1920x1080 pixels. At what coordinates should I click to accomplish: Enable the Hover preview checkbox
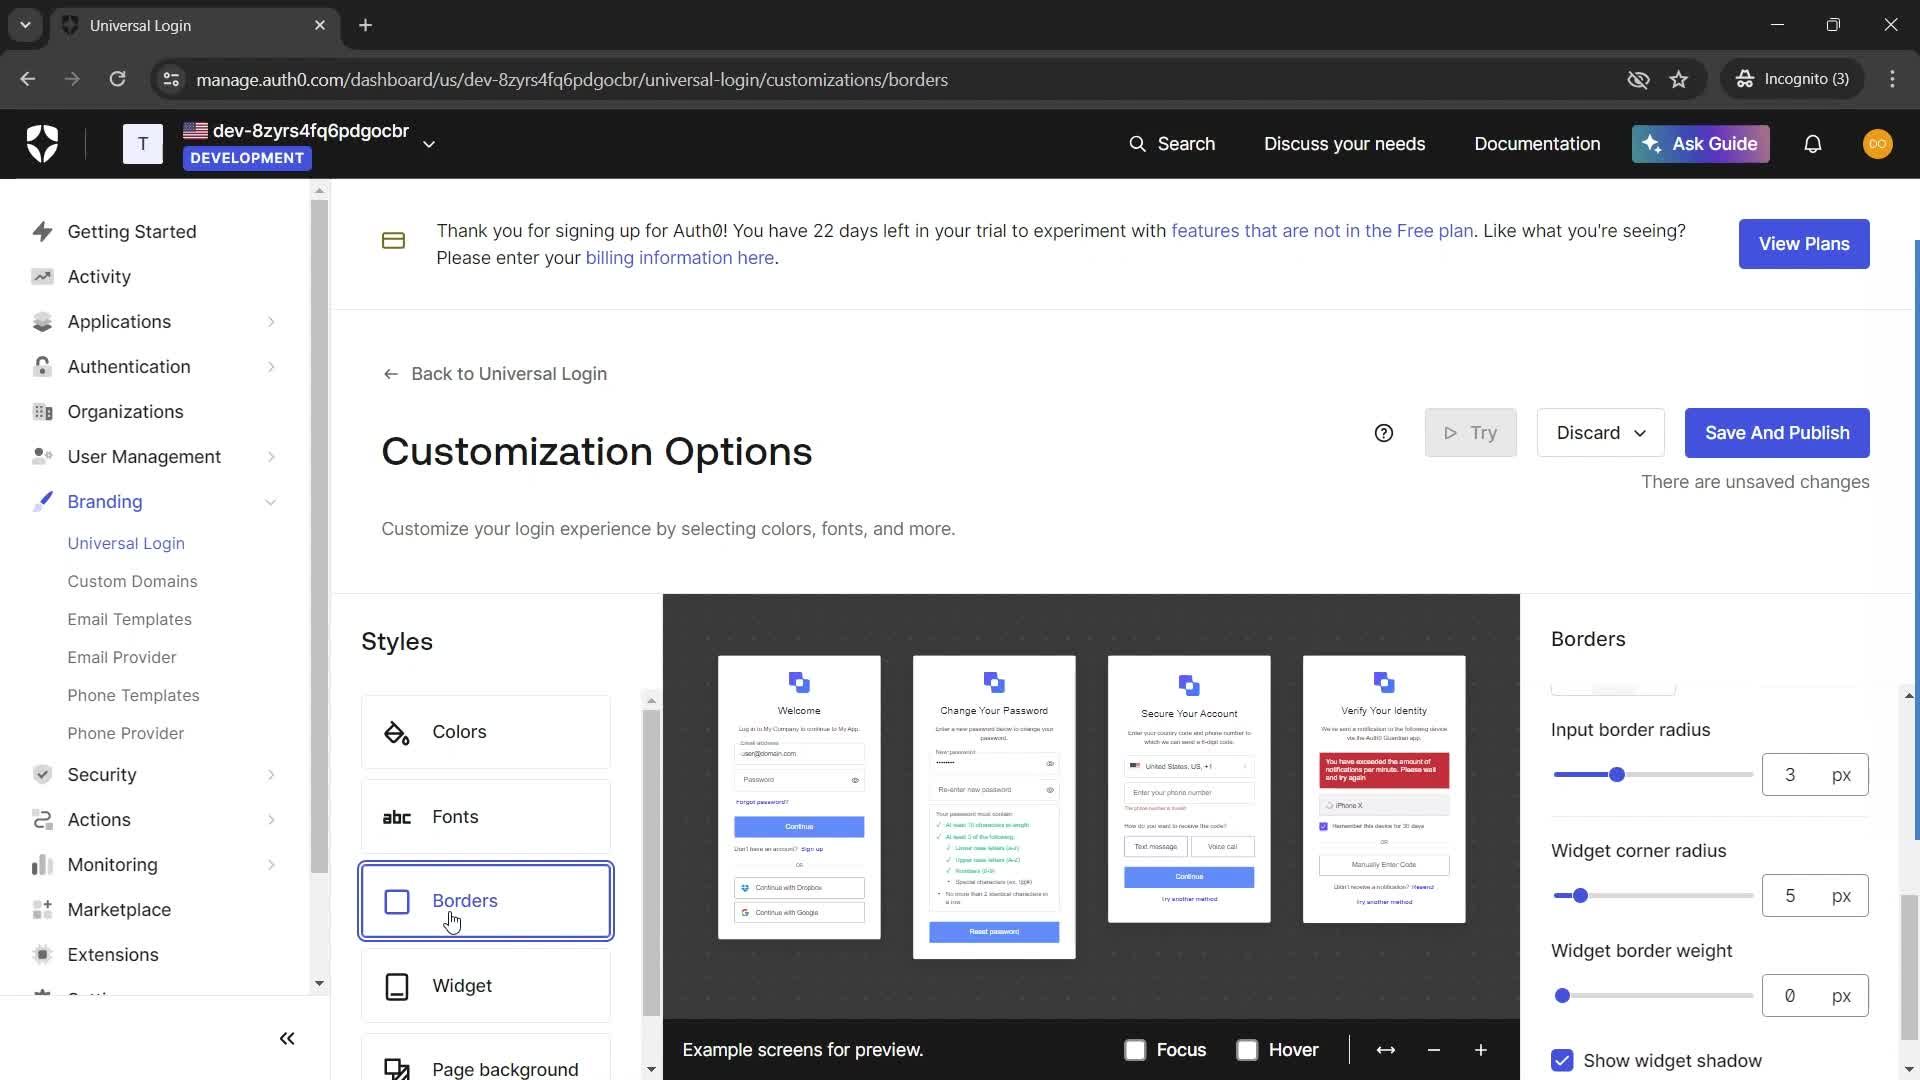[1247, 1050]
